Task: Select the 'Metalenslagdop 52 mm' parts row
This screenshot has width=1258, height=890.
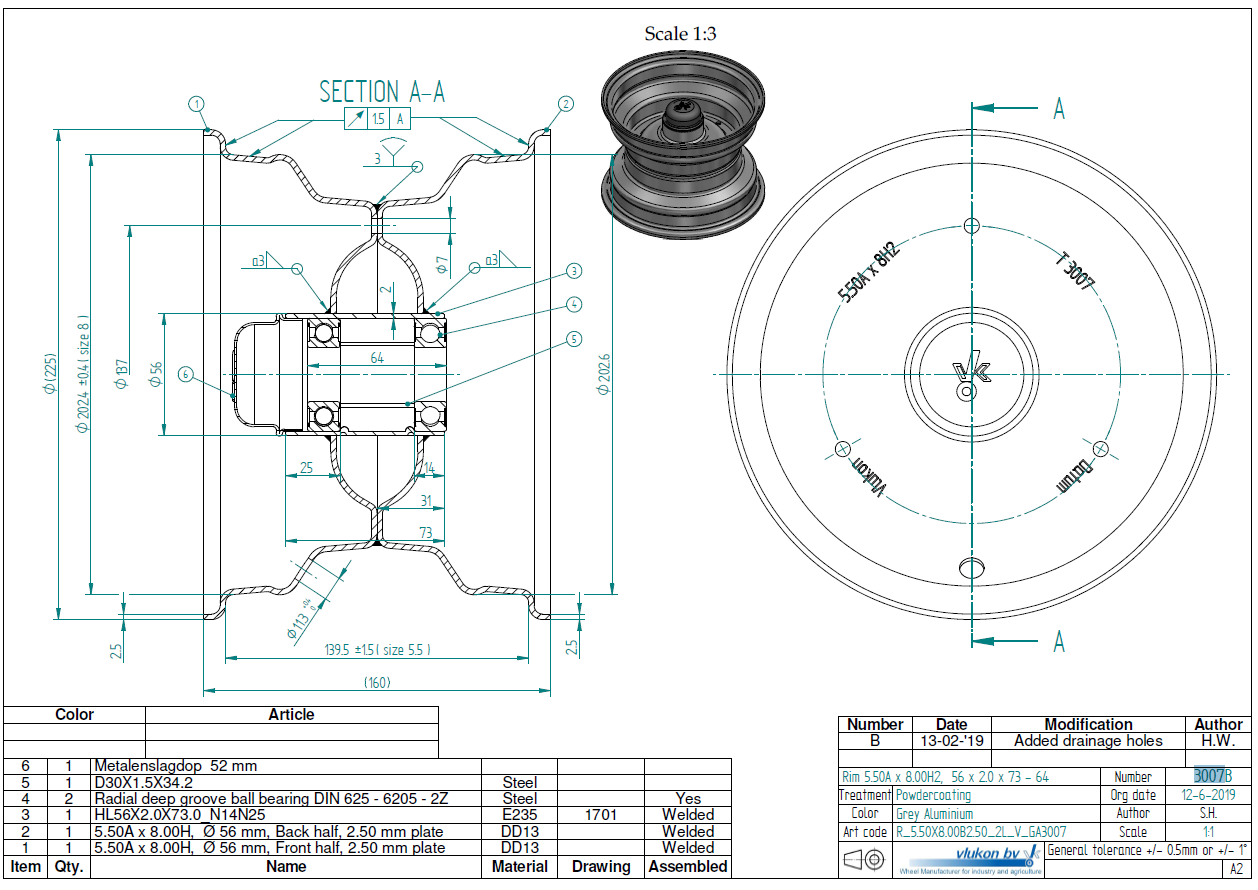Action: pos(175,766)
